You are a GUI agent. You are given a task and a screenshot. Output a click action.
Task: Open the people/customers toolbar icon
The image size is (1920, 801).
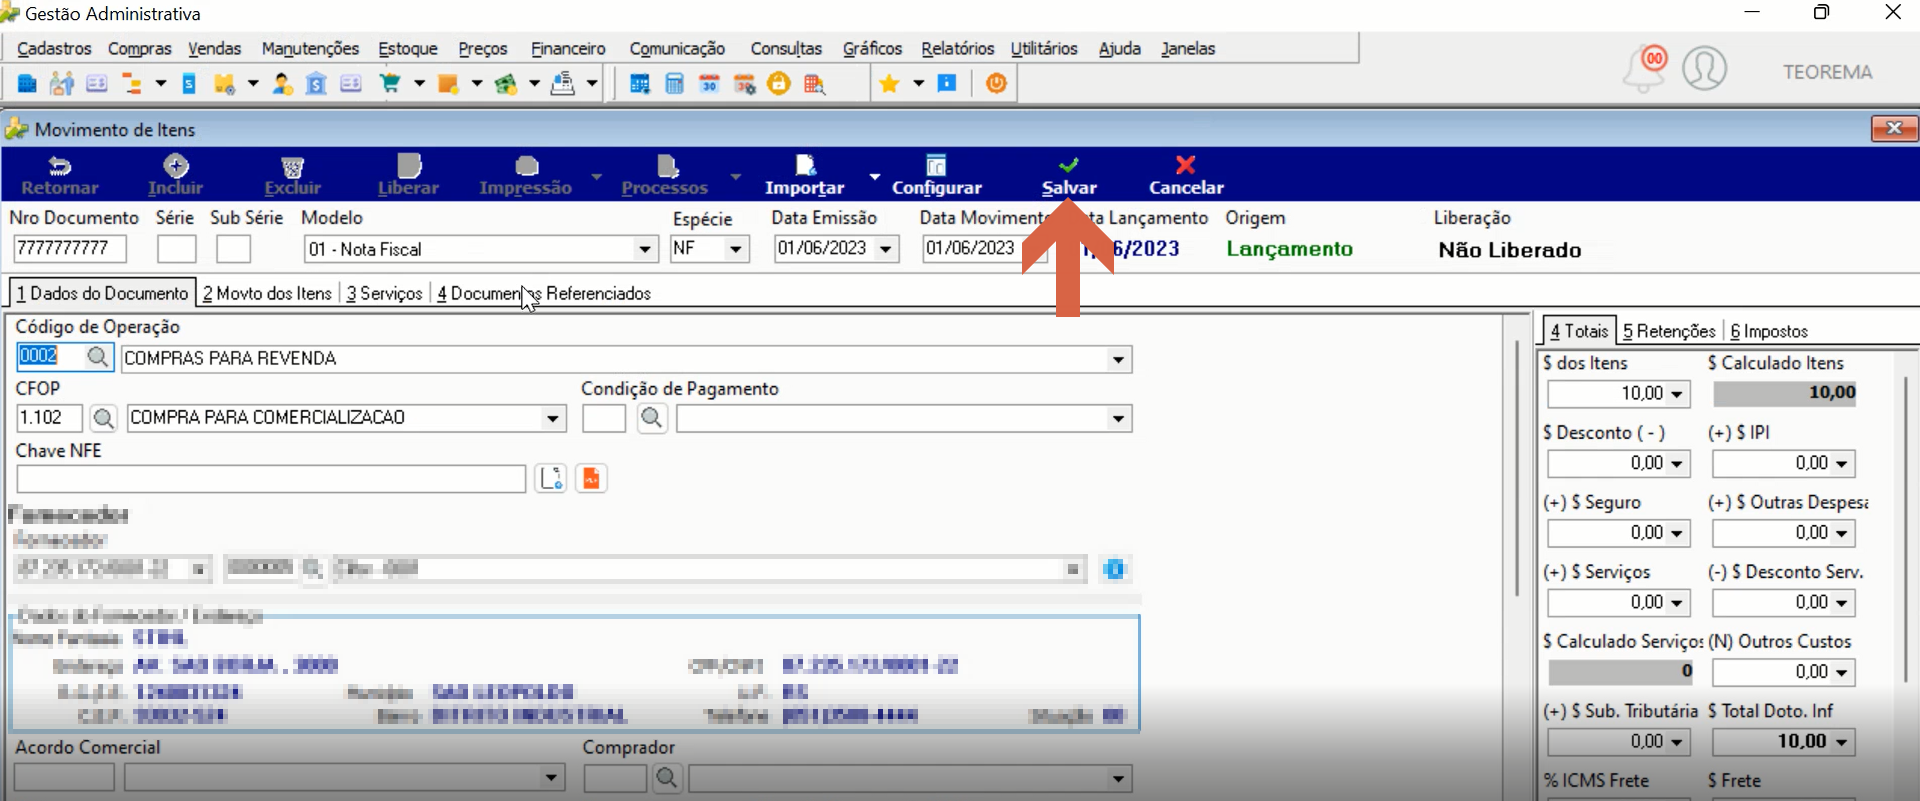coord(62,84)
